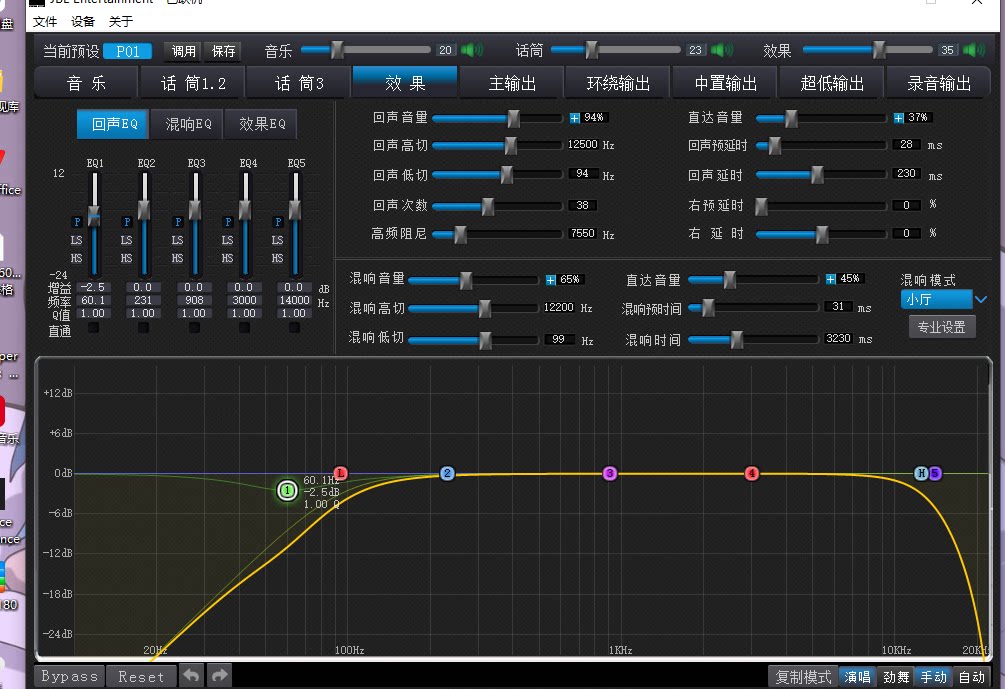Open the P01 current preset selector
Viewport: 1005px width, 689px height.
(x=127, y=51)
